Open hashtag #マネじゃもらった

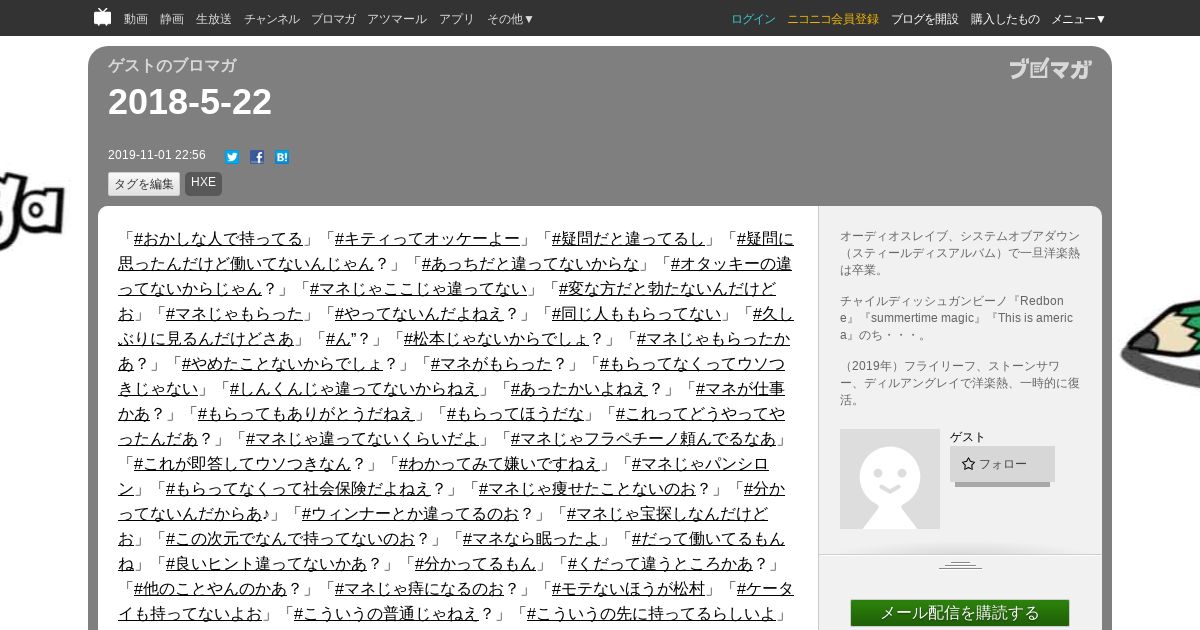click(234, 313)
